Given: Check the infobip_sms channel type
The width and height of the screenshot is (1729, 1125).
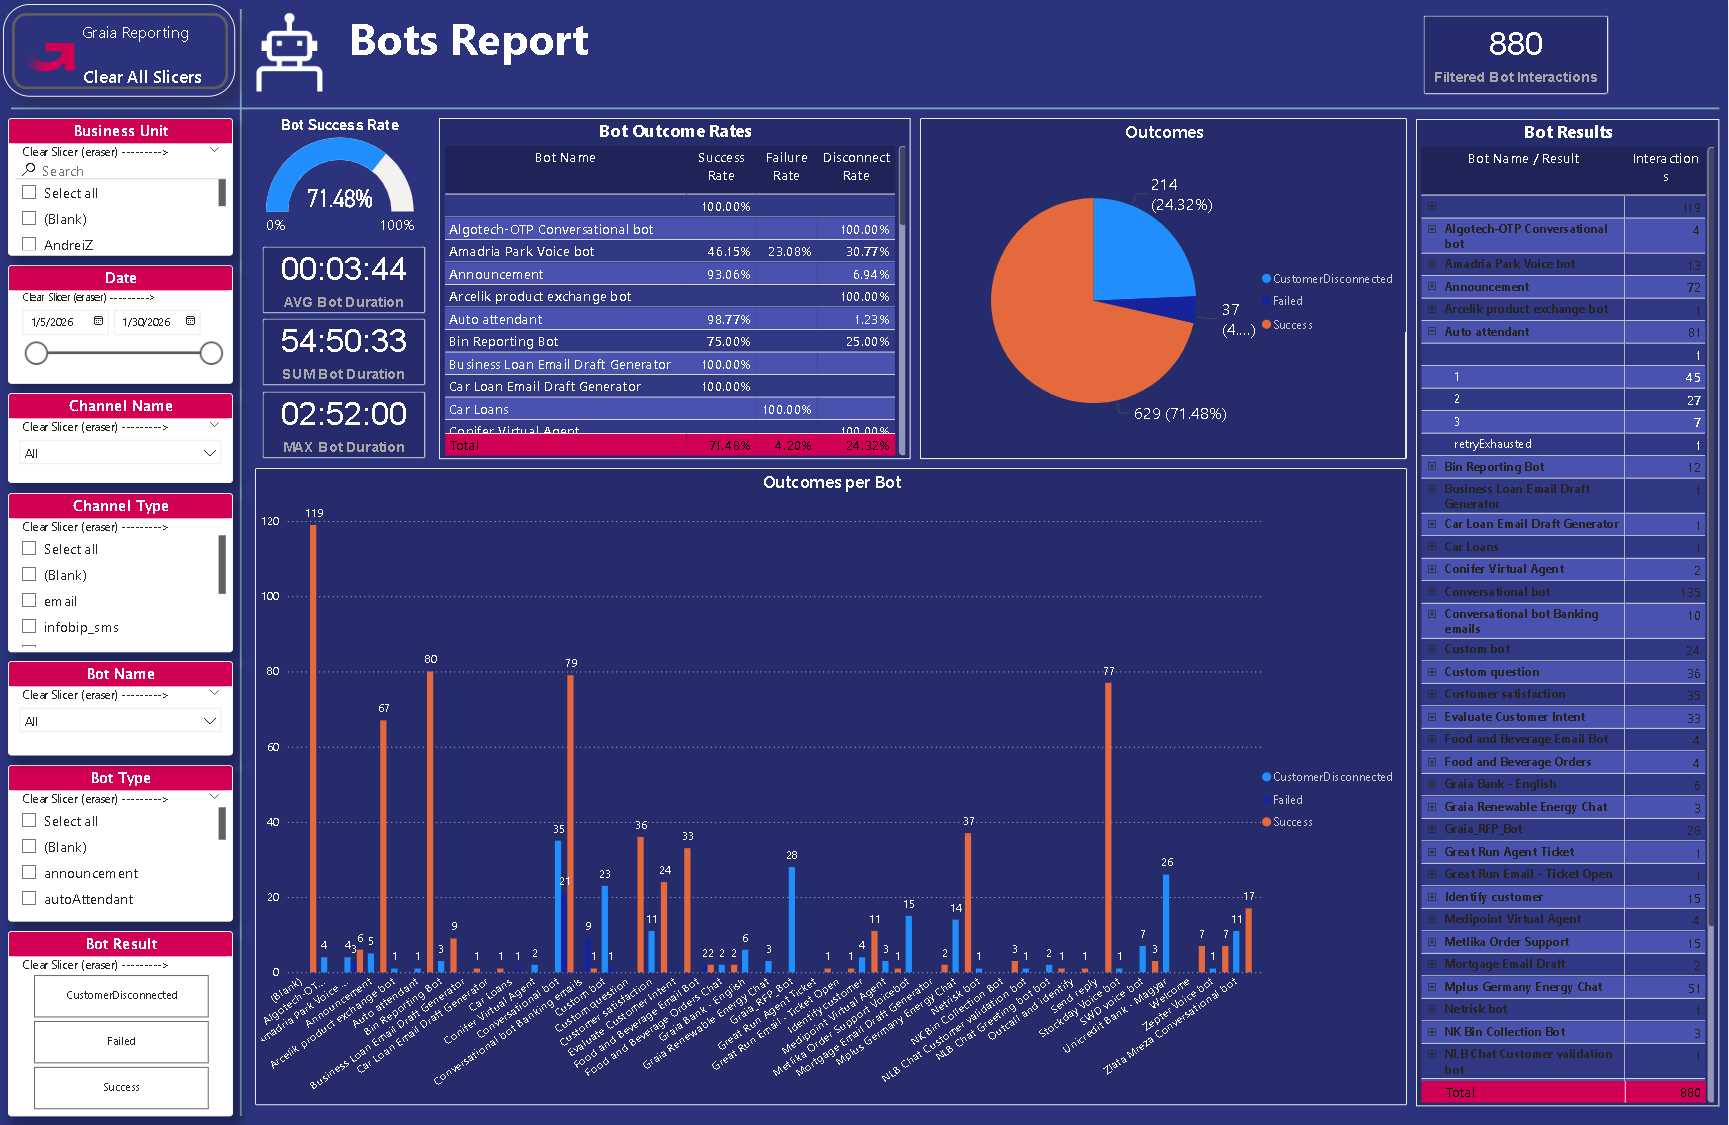Looking at the screenshot, I should pos(29,627).
